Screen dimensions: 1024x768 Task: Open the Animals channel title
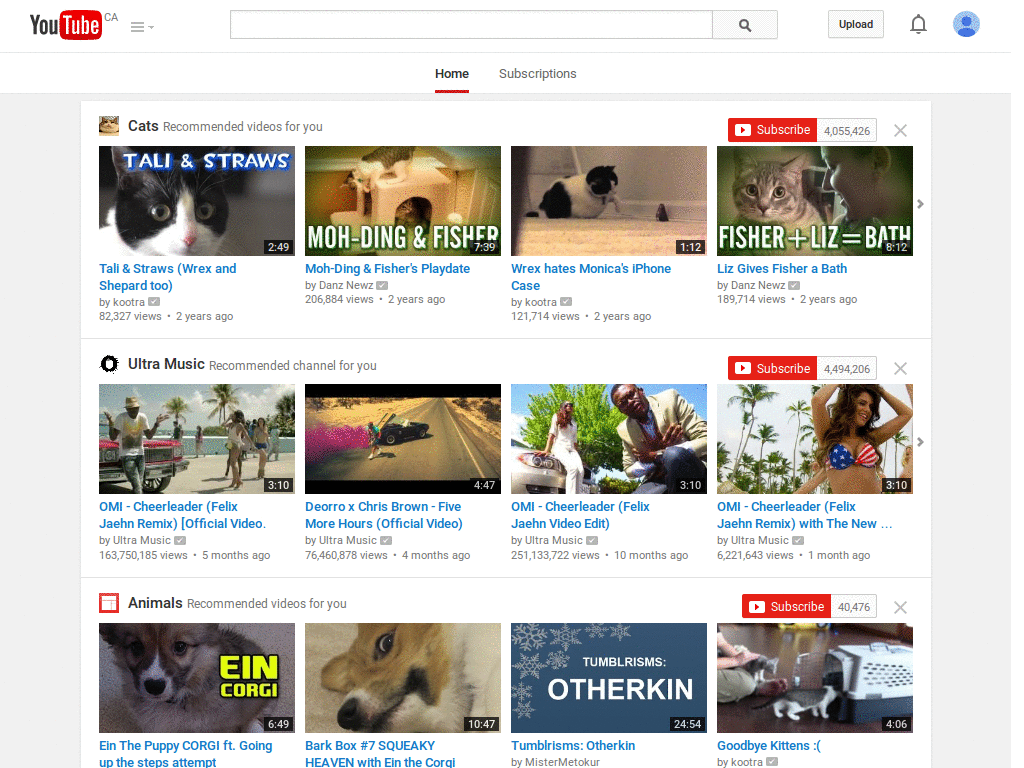(x=155, y=603)
